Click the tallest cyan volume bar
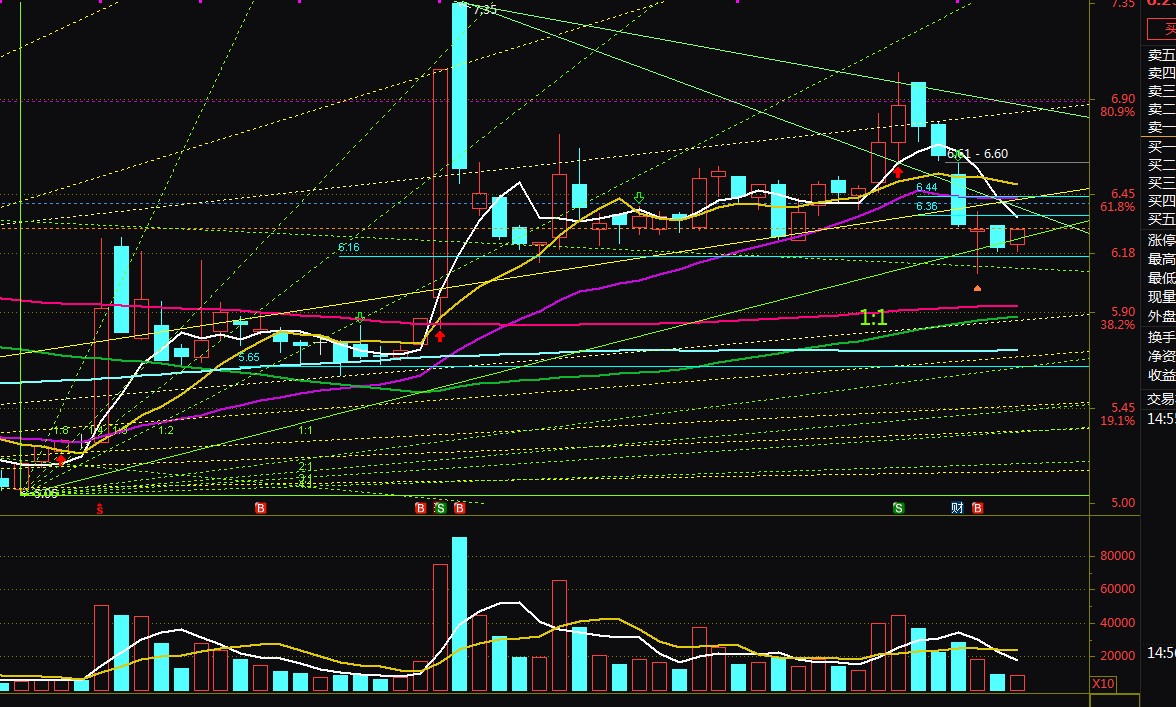Viewport: 1176px width, 707px height. [459, 613]
